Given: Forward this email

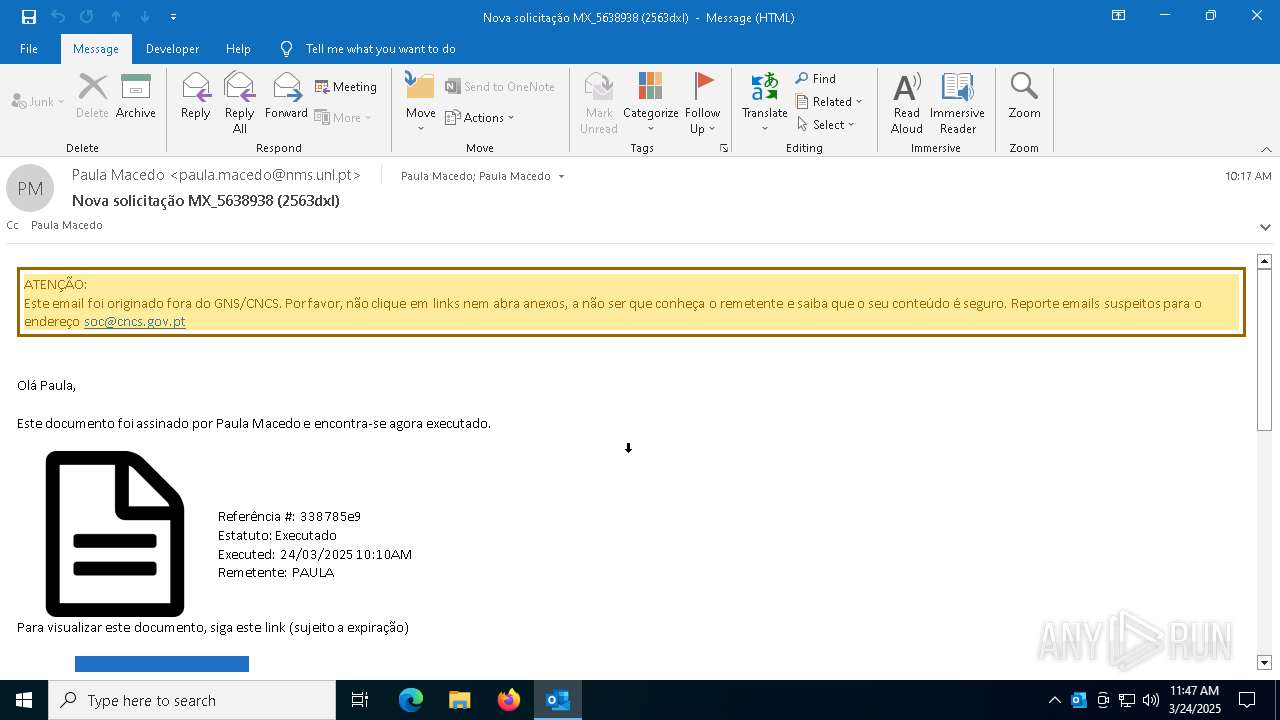Looking at the screenshot, I should point(286,96).
